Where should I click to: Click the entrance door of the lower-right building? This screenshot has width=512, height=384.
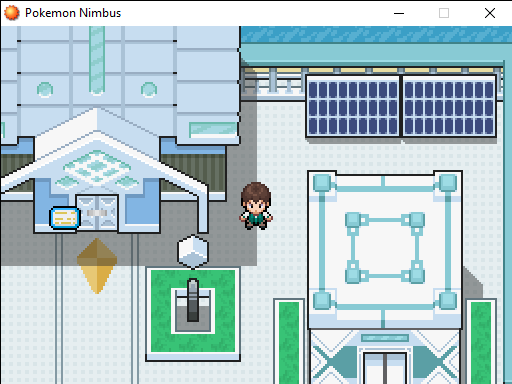coord(385,368)
